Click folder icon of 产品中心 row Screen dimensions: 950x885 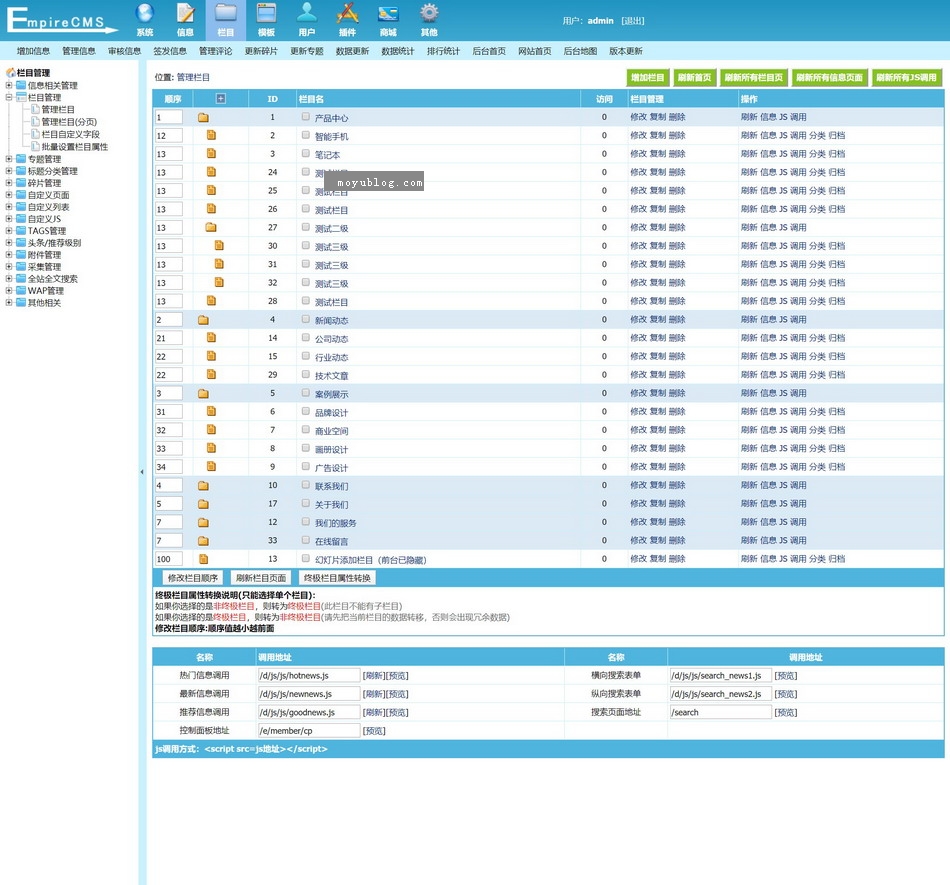pos(203,118)
